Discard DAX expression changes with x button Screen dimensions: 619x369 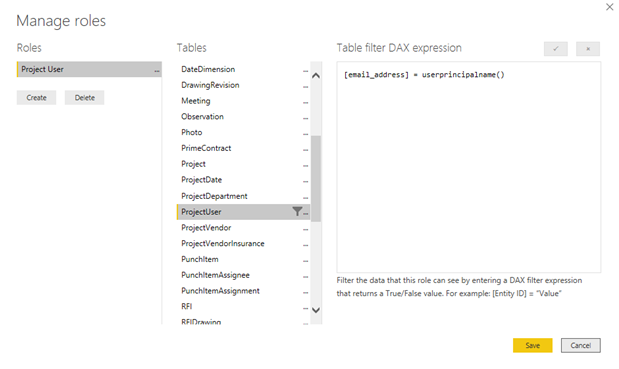point(588,49)
